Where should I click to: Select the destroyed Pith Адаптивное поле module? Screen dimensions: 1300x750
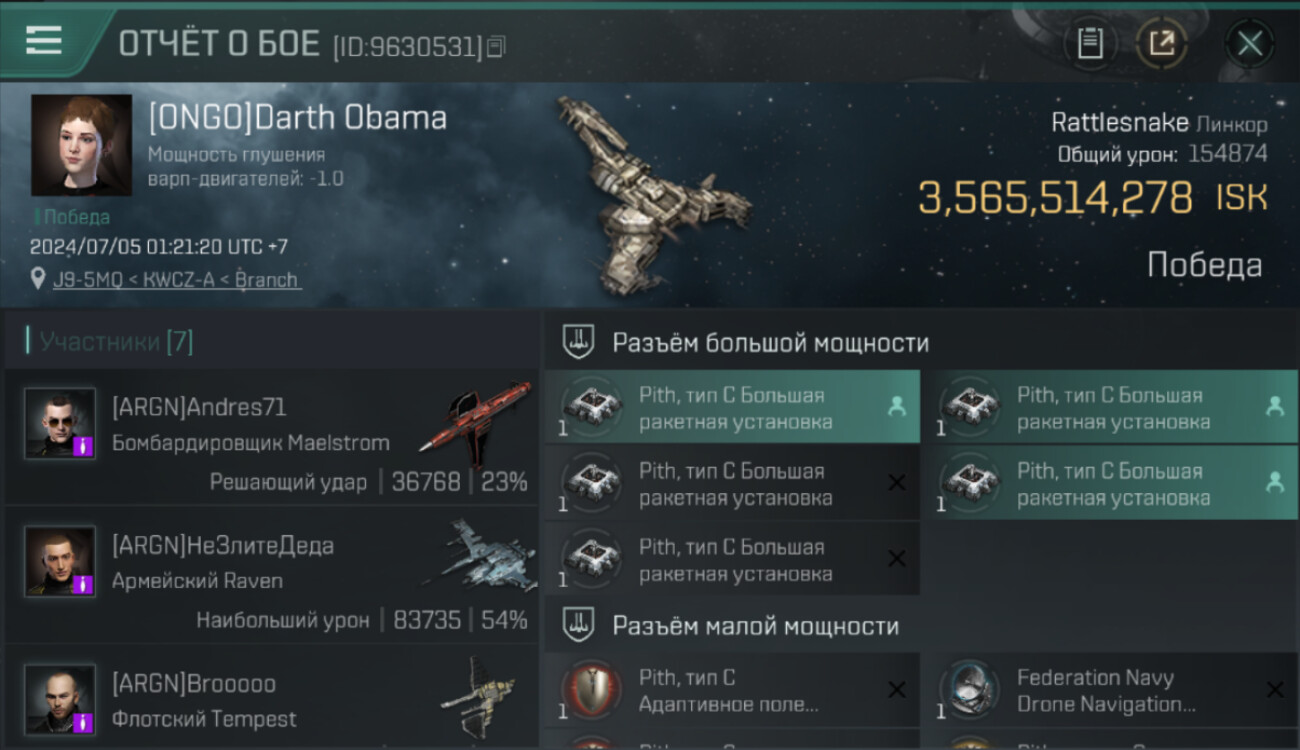(x=732, y=690)
